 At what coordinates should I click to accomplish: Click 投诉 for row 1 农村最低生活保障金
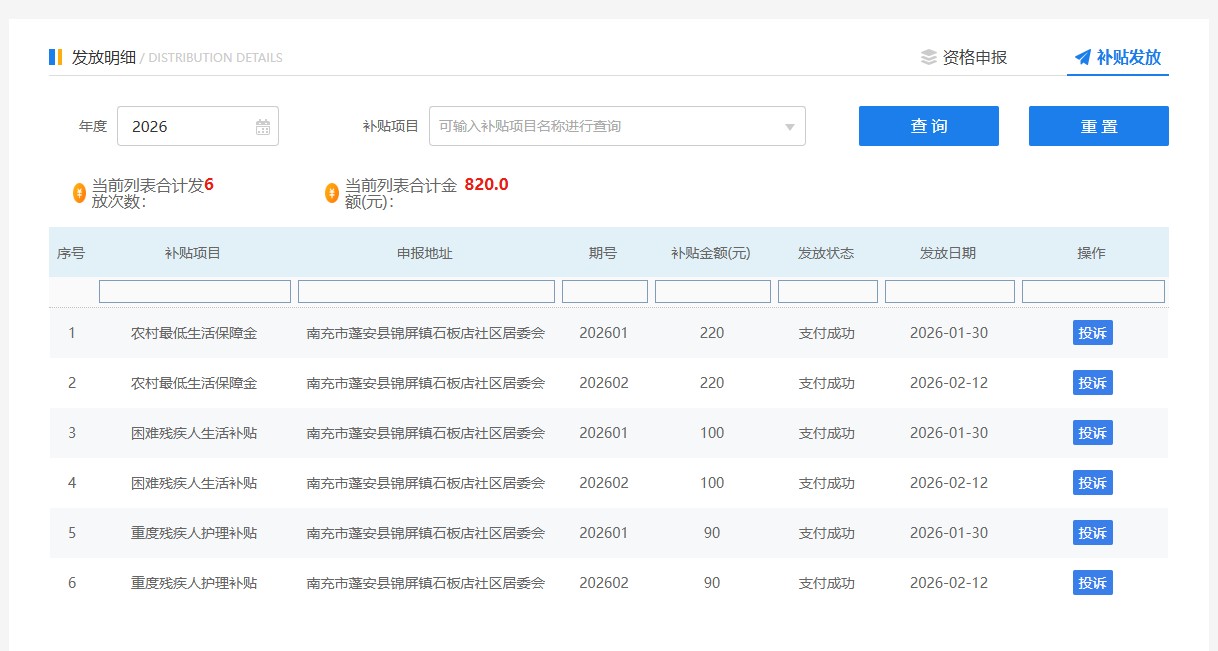[x=1092, y=333]
